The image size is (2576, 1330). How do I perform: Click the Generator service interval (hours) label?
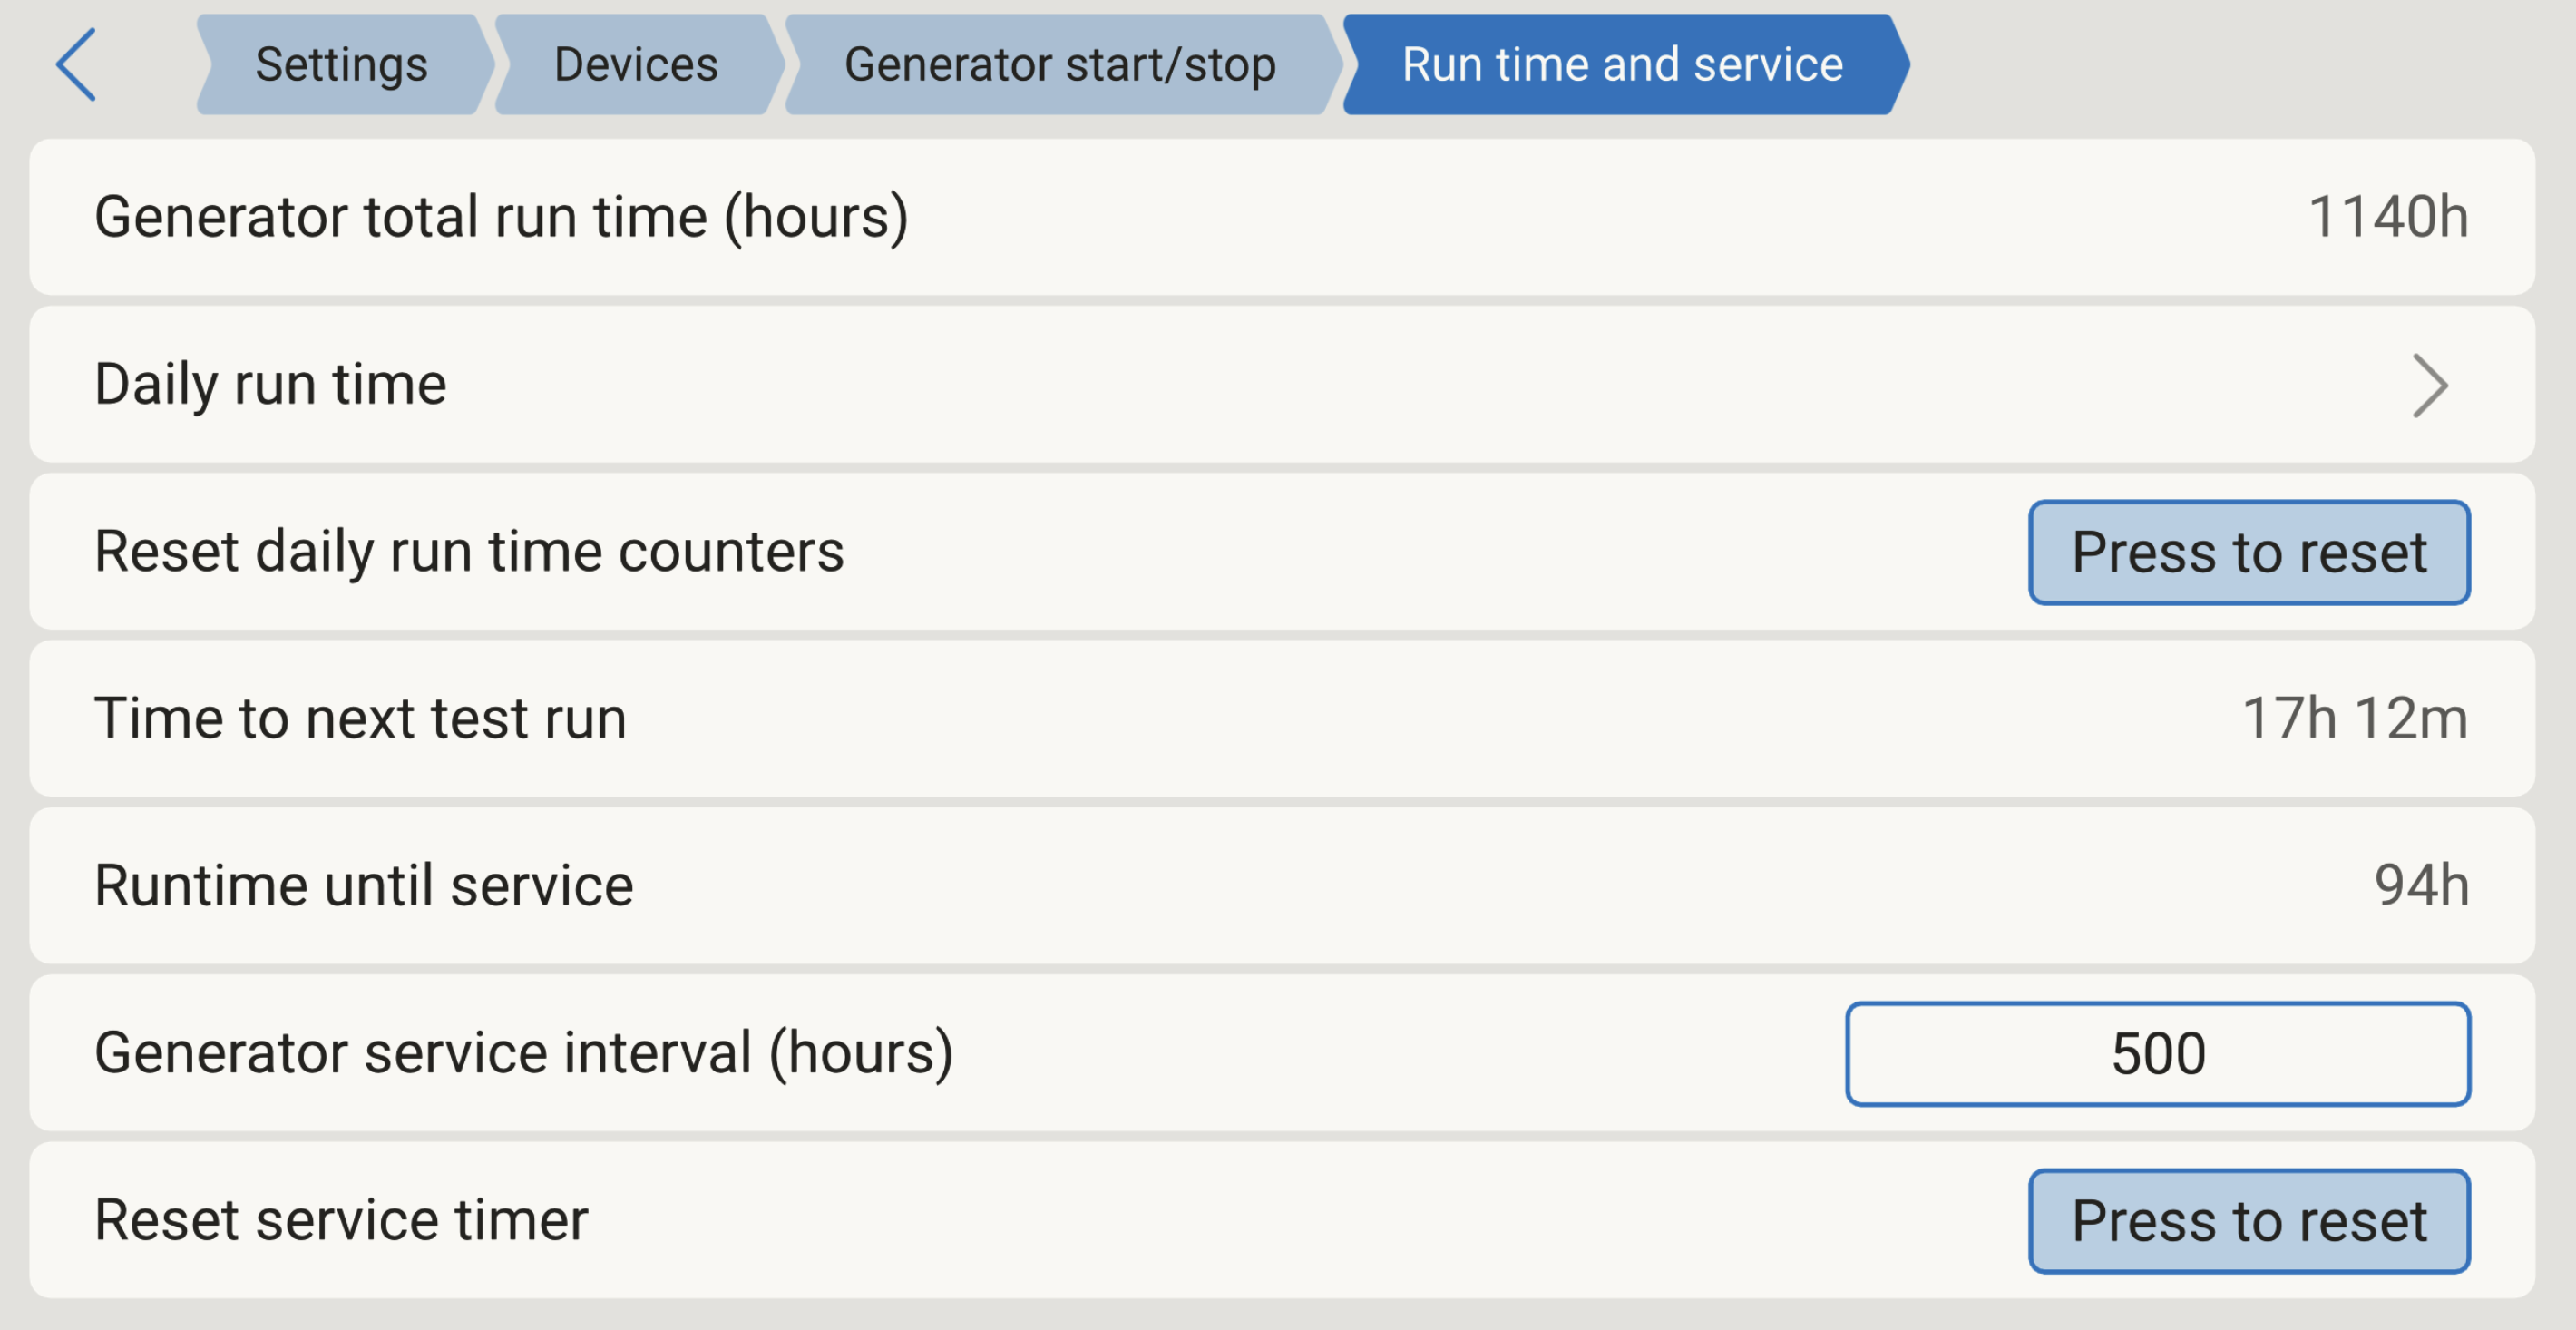524,1053
